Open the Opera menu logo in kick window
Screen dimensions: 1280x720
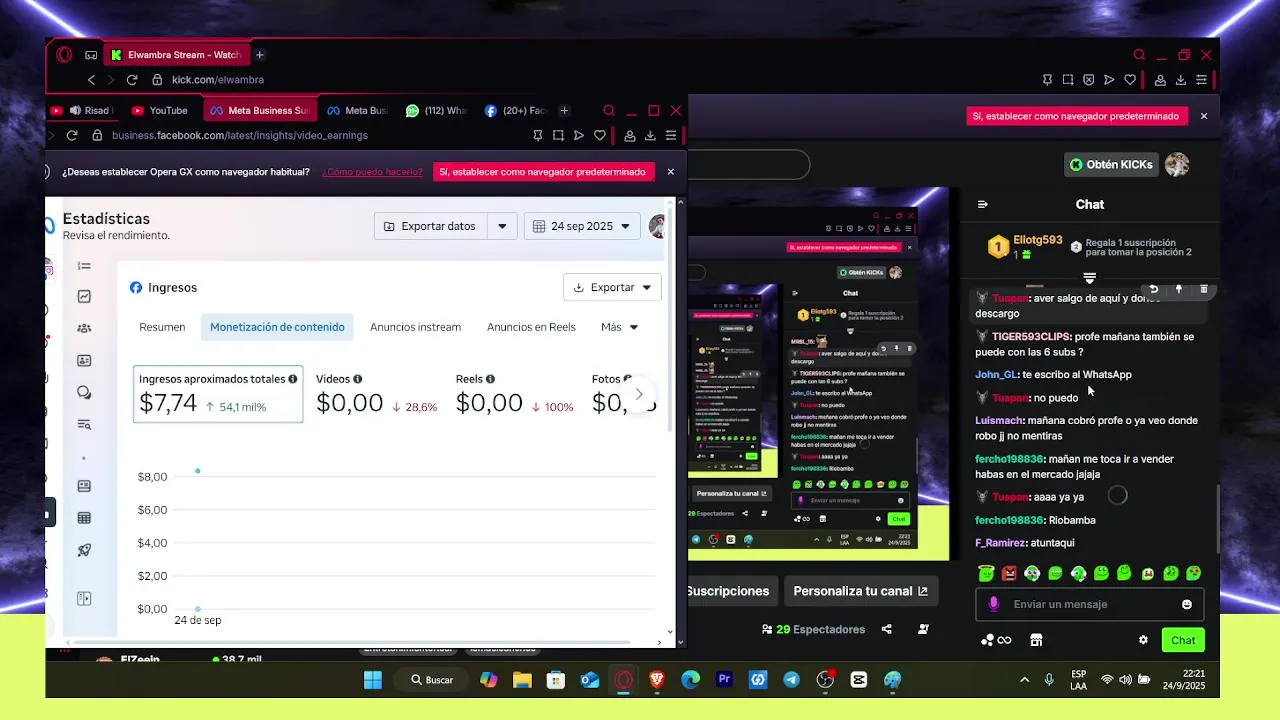tap(64, 55)
